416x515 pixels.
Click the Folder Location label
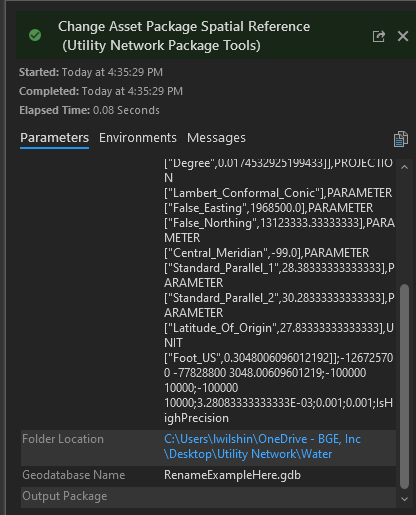pyautogui.click(x=63, y=439)
